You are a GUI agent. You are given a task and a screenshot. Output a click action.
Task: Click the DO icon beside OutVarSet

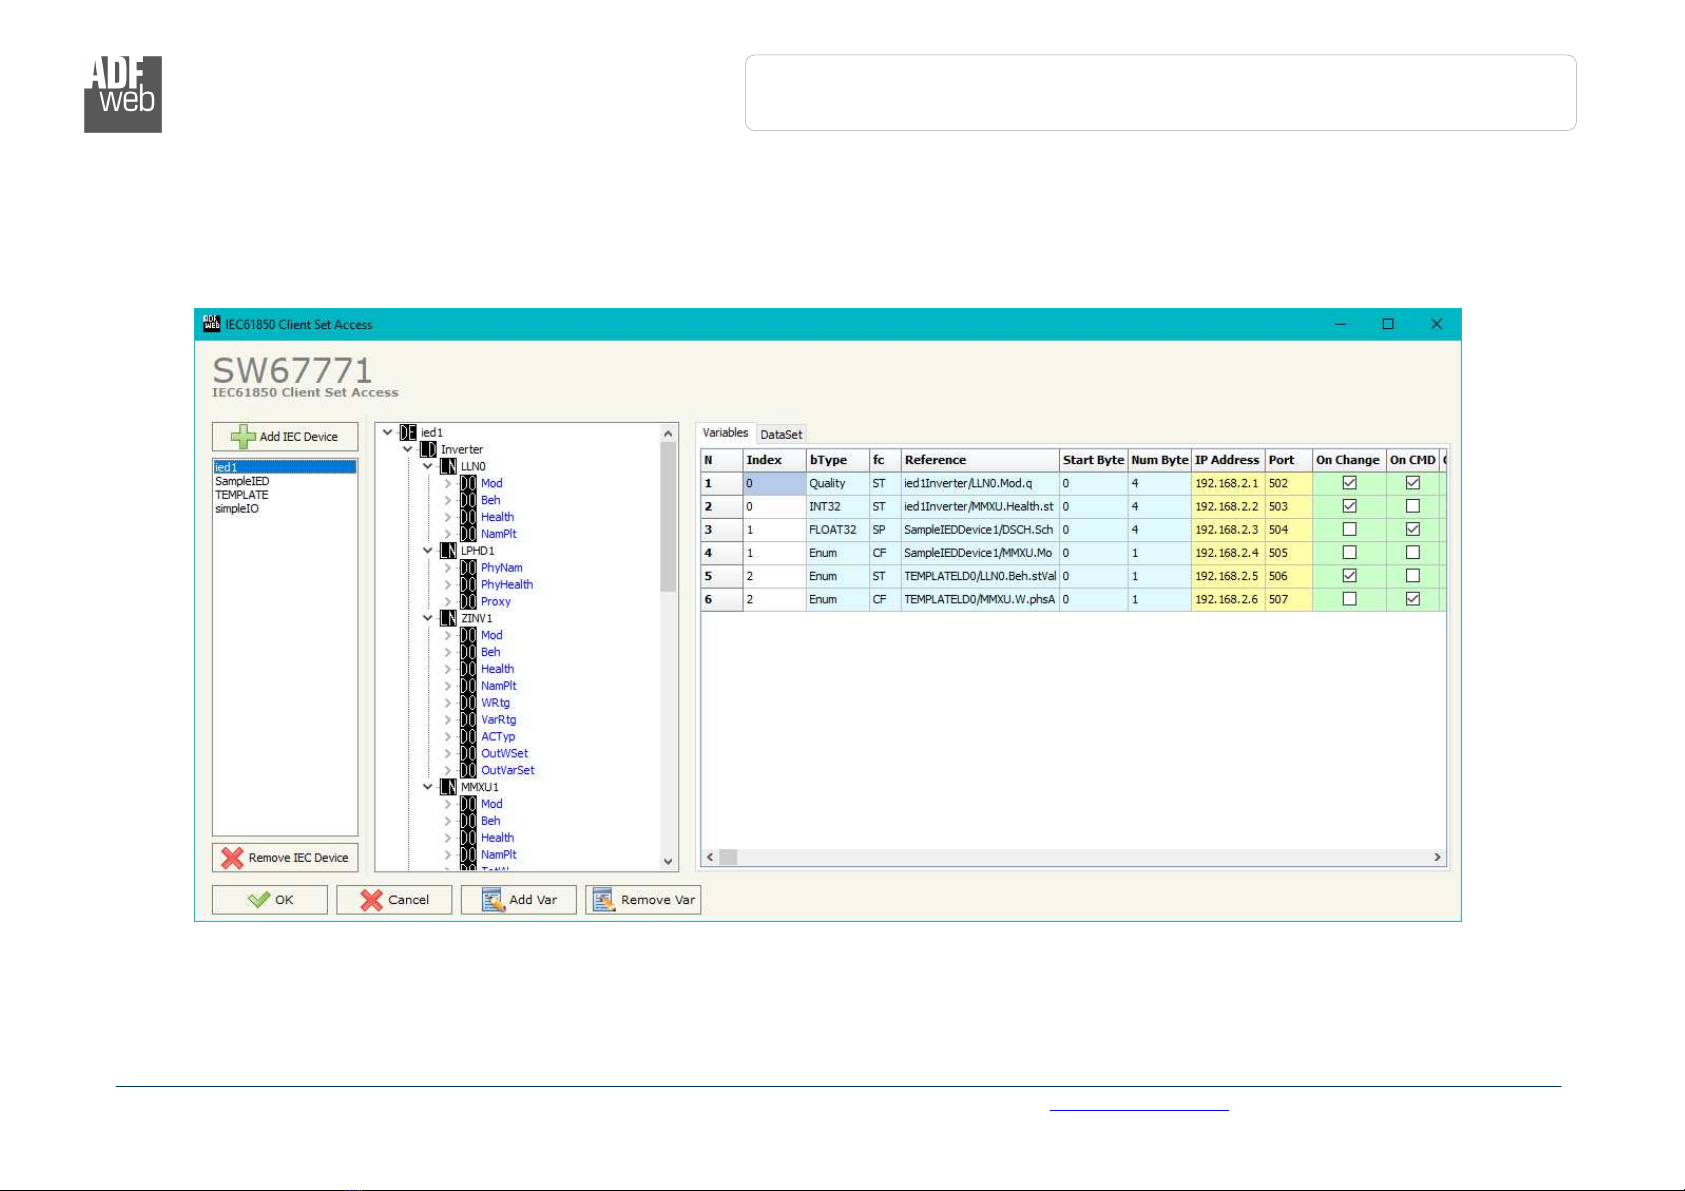468,771
